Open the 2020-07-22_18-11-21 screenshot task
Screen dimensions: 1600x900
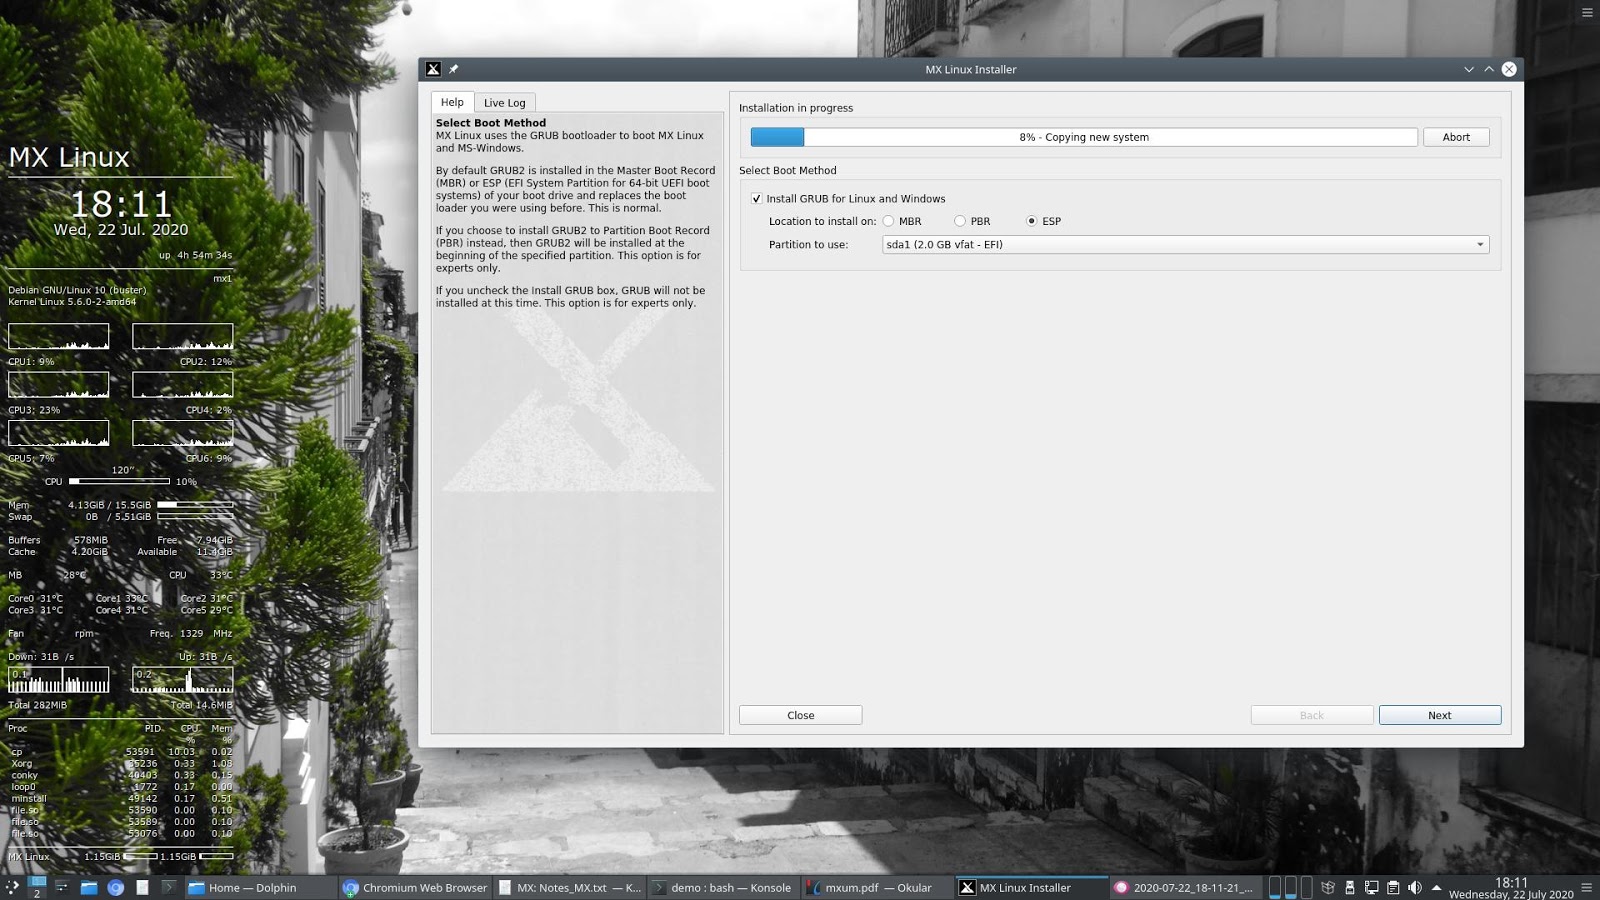pyautogui.click(x=1185, y=887)
